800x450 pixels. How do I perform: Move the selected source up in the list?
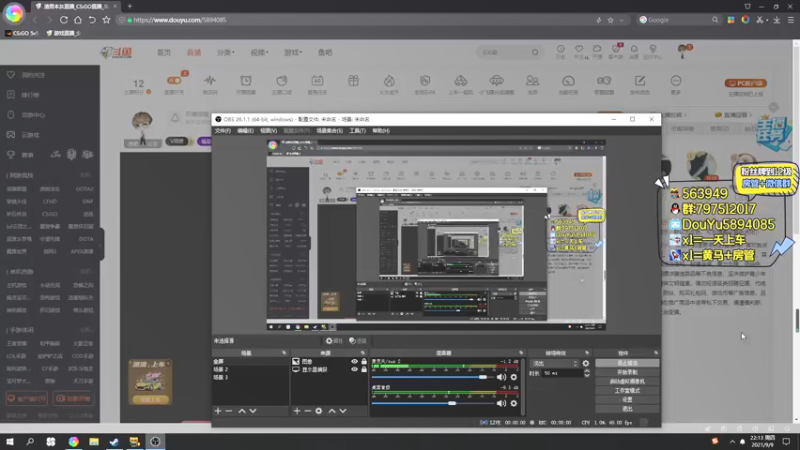point(332,411)
